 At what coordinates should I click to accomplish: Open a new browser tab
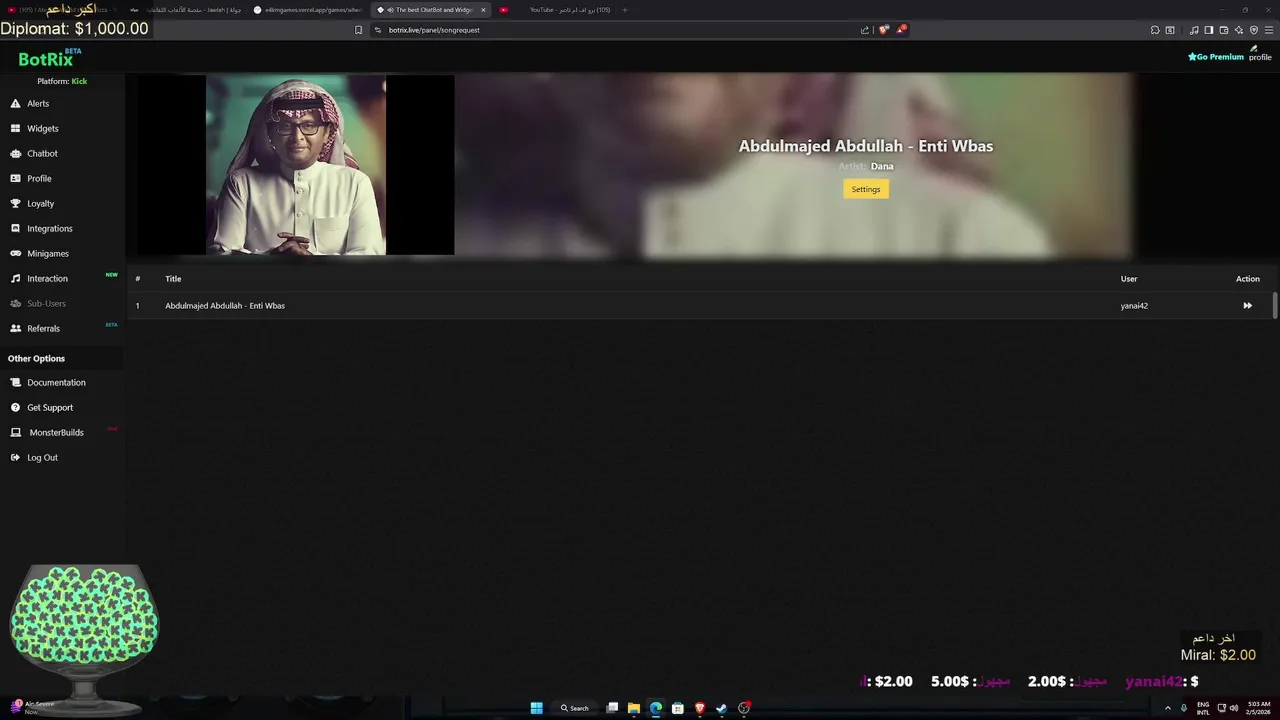625,10
